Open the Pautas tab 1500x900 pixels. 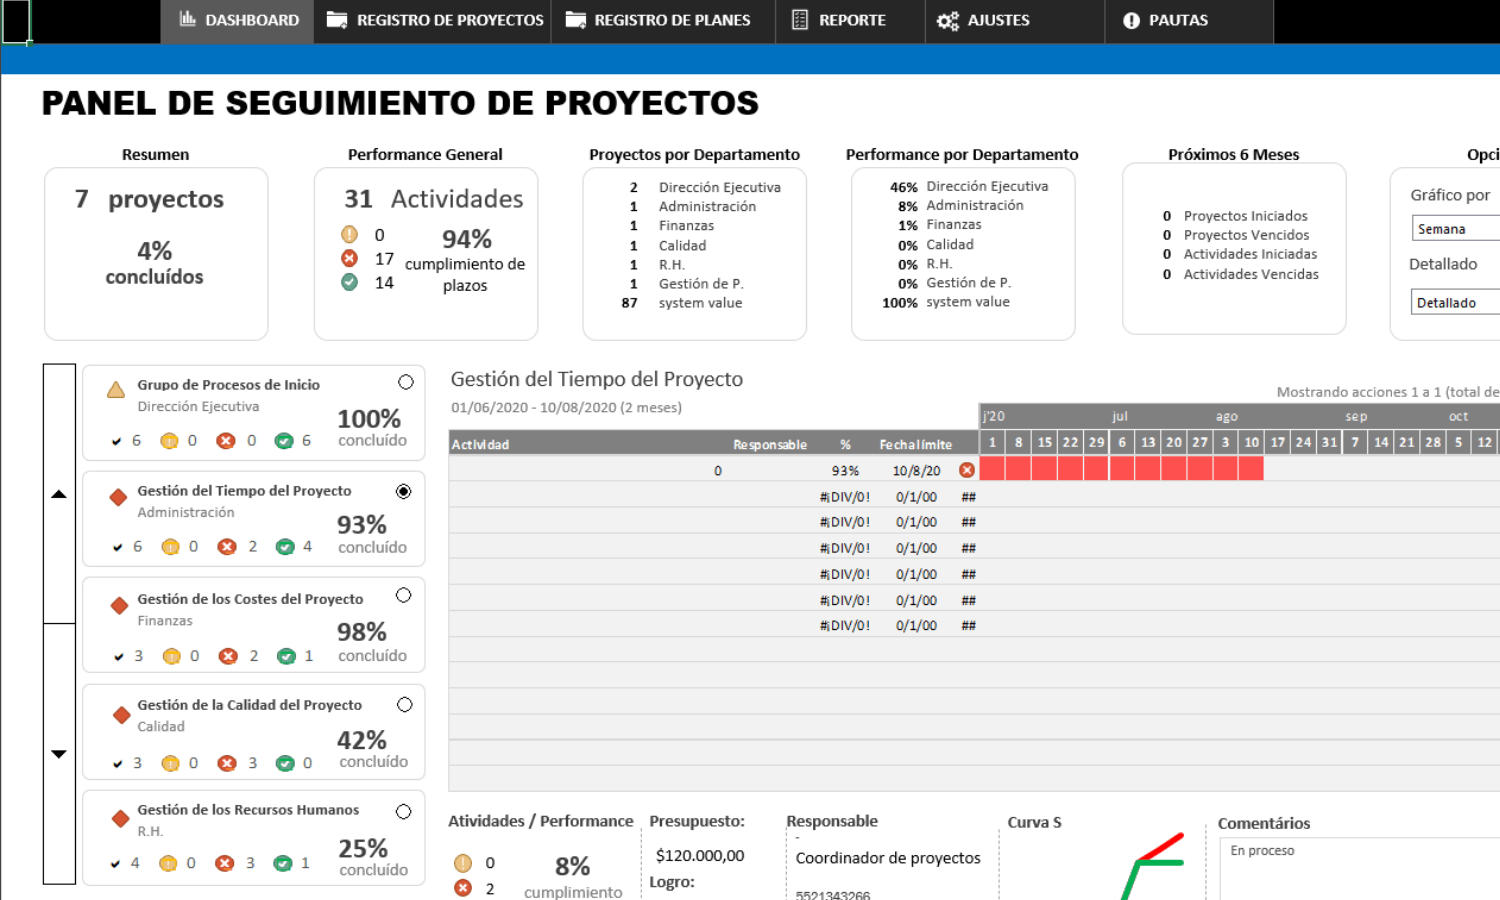[x=1189, y=20]
